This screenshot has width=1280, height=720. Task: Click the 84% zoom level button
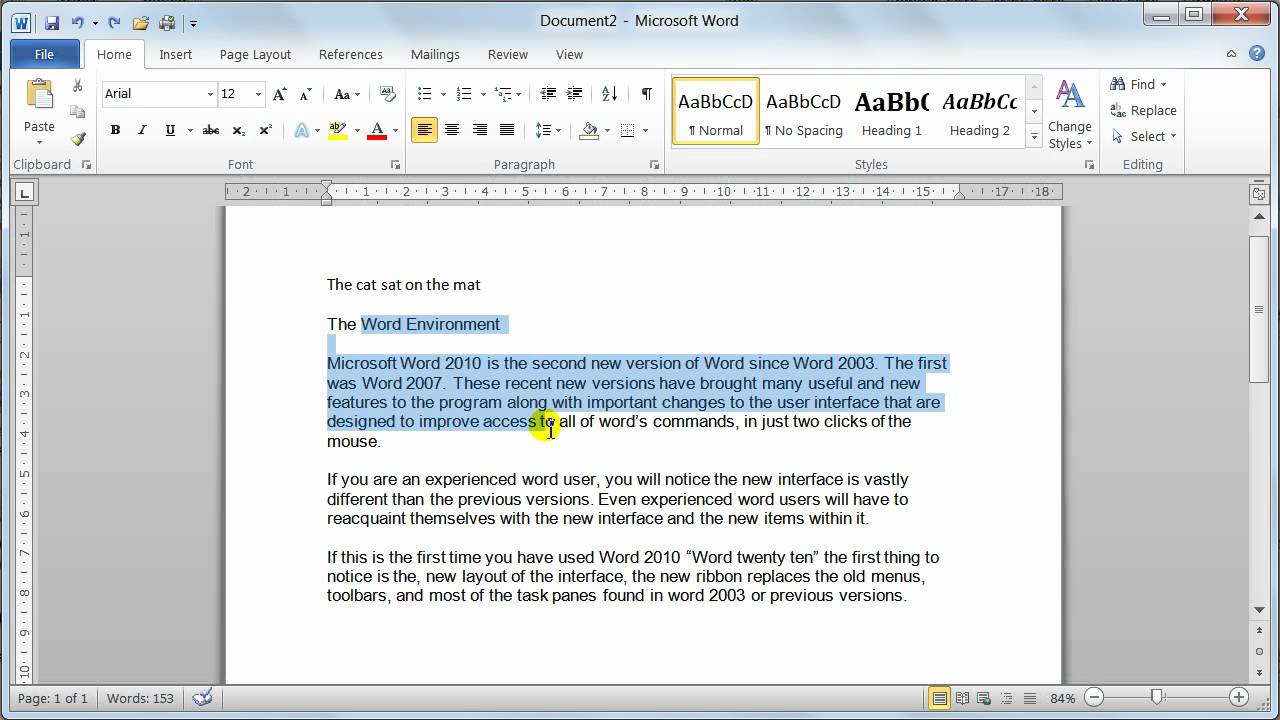click(x=1062, y=698)
